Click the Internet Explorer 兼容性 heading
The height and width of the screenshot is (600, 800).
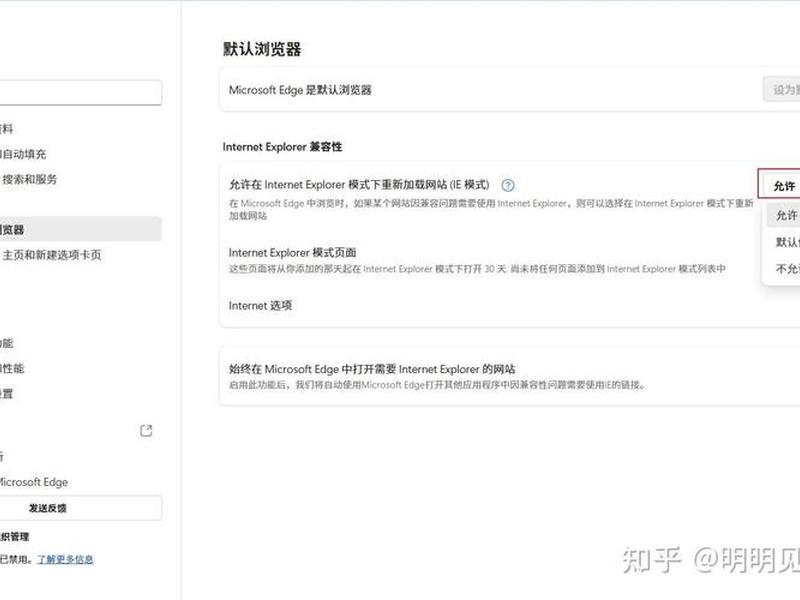point(282,147)
